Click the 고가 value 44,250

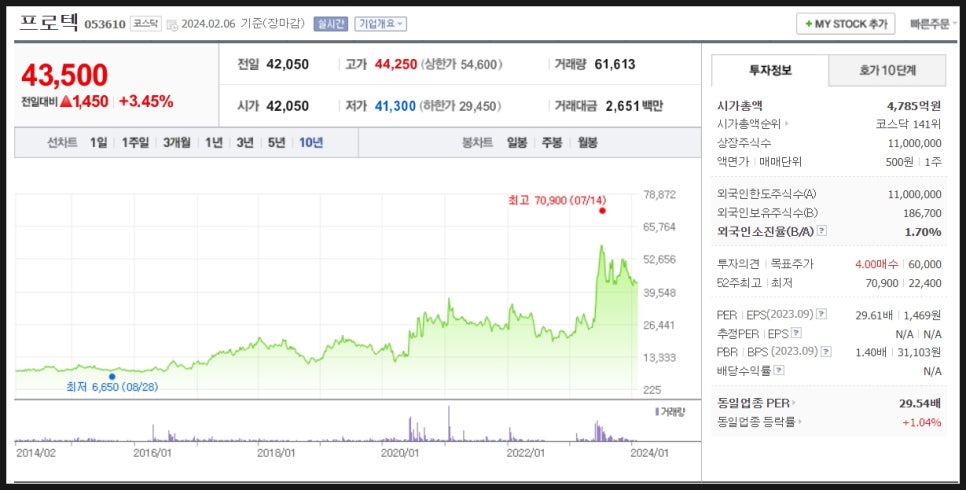pyautogui.click(x=396, y=64)
